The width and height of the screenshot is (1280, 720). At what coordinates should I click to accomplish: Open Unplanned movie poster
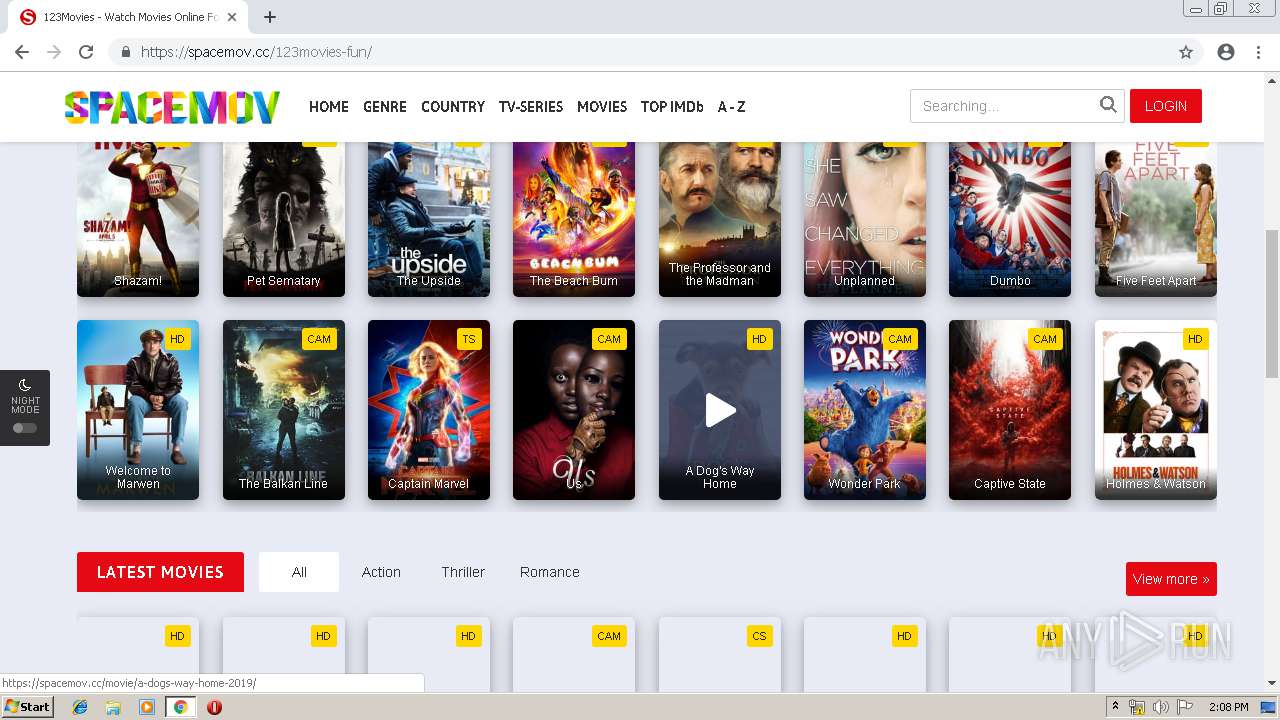[x=865, y=219]
